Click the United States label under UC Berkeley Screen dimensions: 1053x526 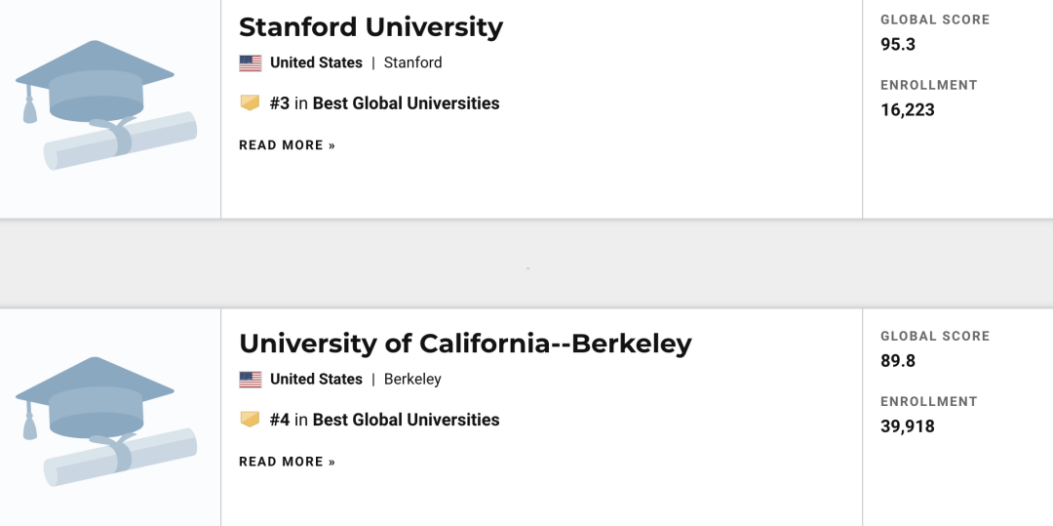pos(316,380)
